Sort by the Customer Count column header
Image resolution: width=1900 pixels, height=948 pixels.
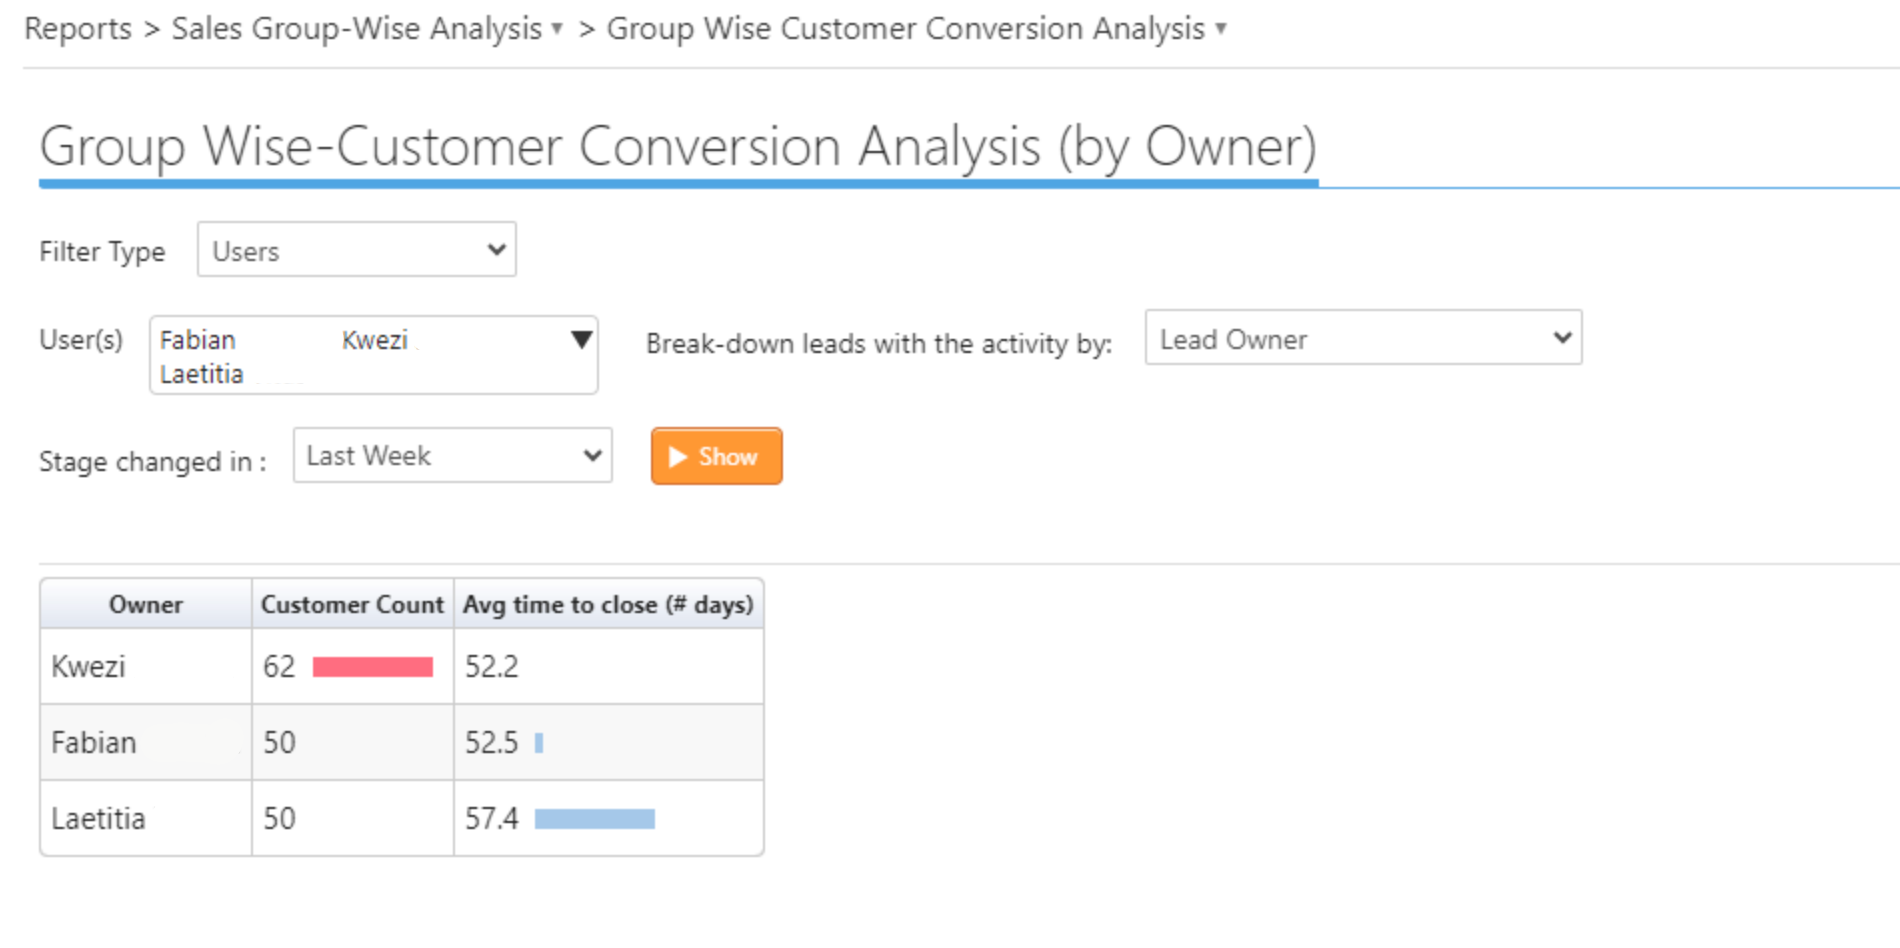[352, 605]
